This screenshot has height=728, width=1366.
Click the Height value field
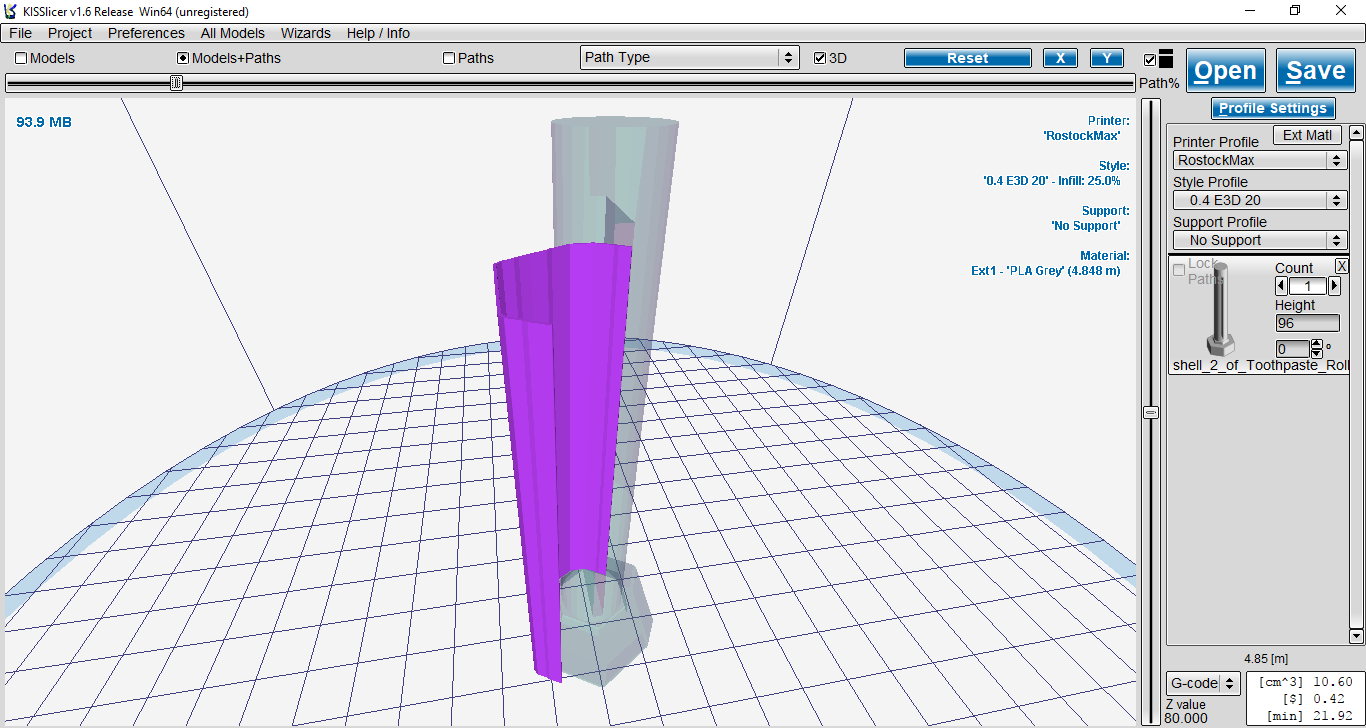[x=1308, y=323]
